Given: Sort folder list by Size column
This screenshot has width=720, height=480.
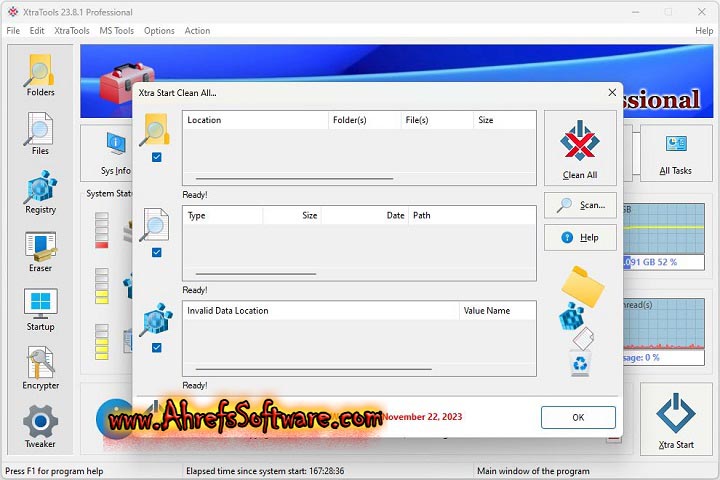Looking at the screenshot, I should click(x=505, y=120).
